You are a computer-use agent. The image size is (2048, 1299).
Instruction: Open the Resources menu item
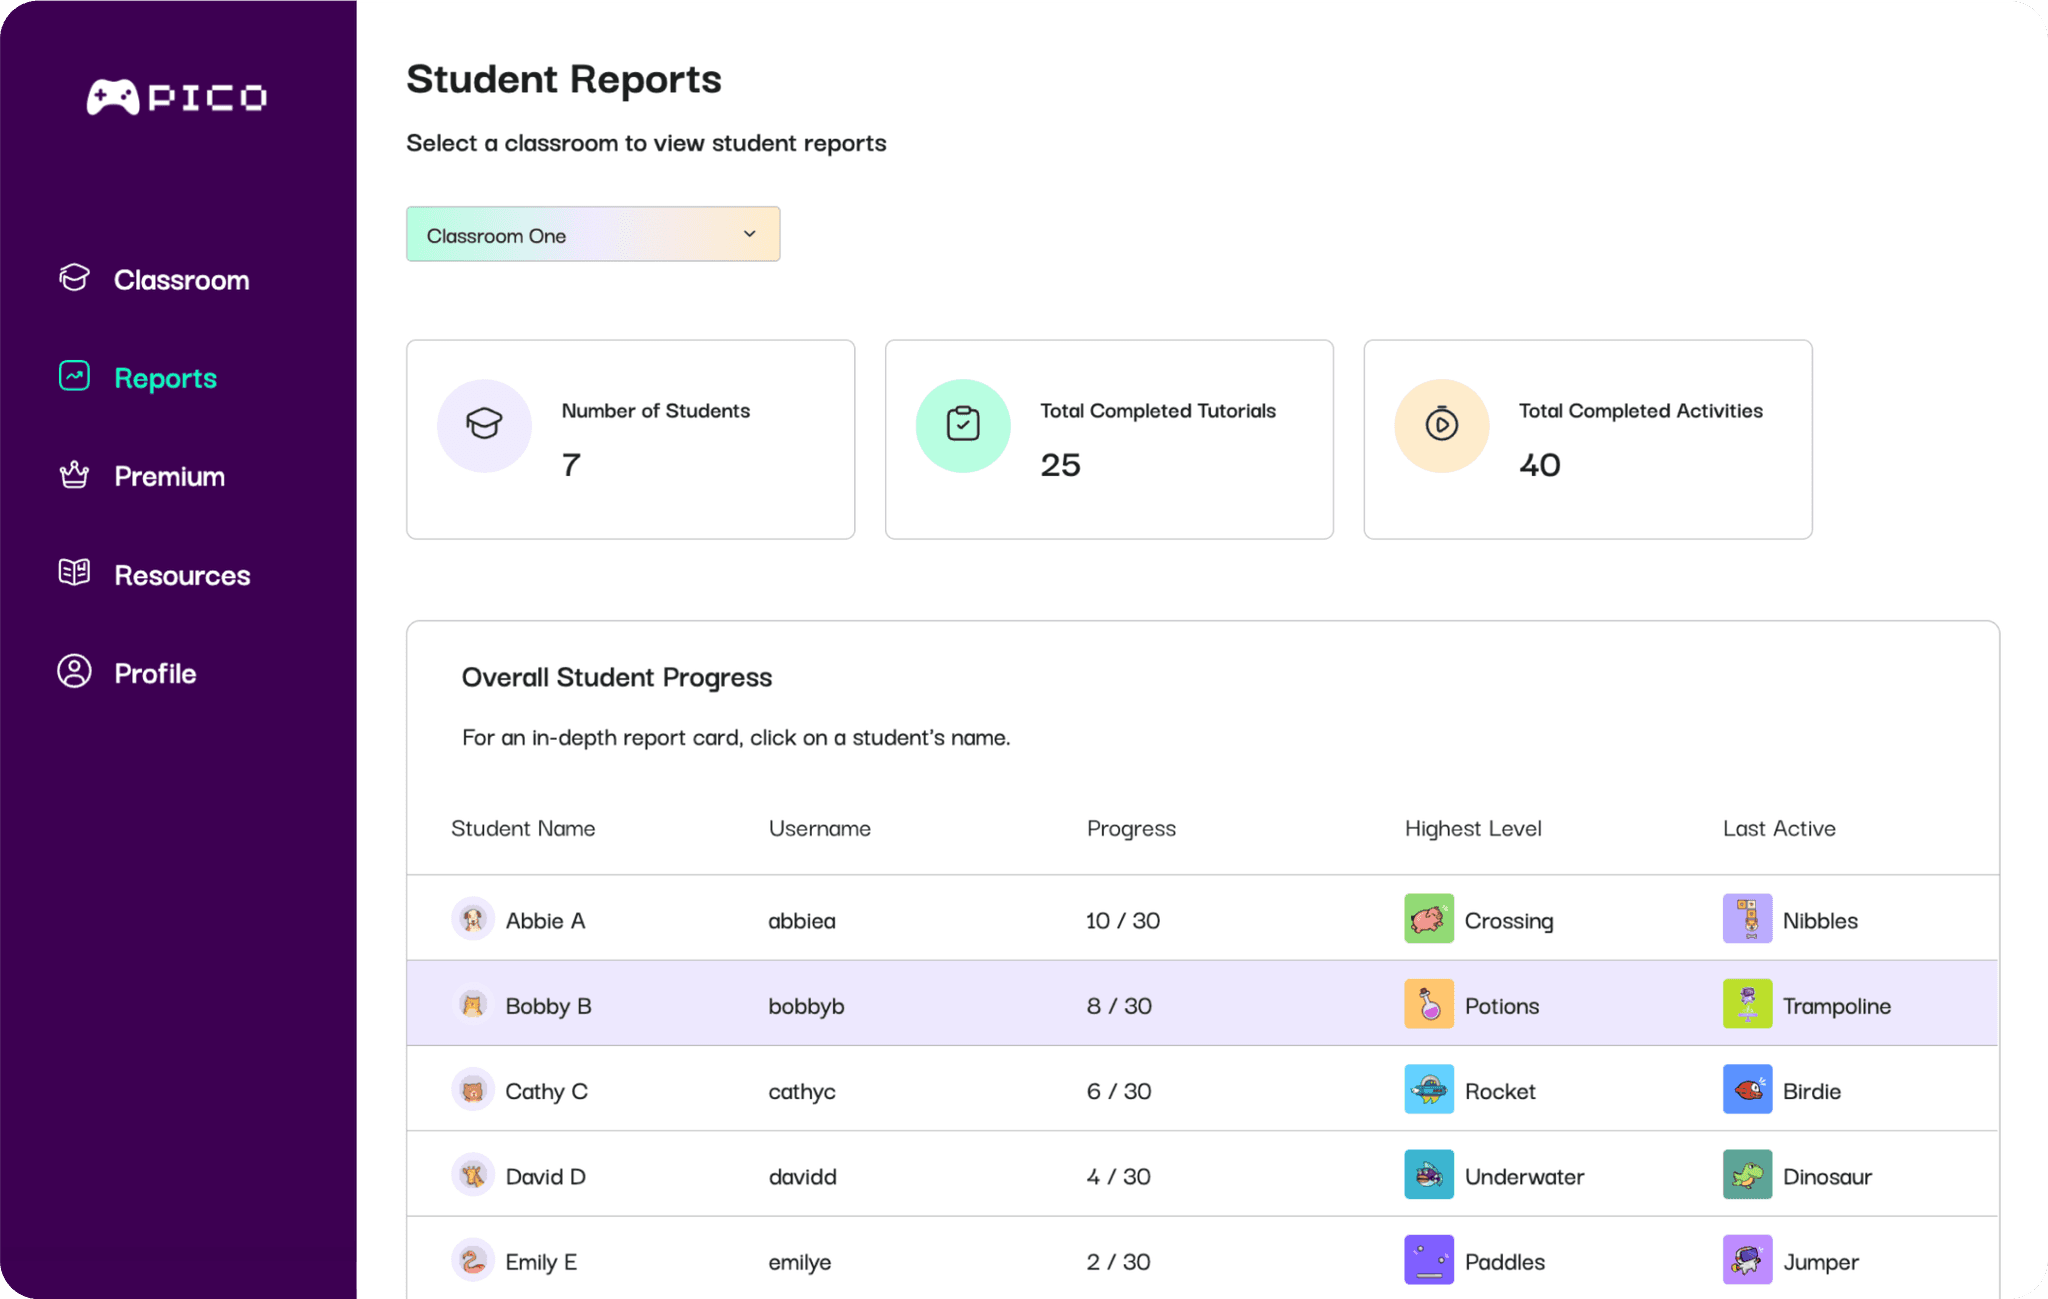pos(181,575)
